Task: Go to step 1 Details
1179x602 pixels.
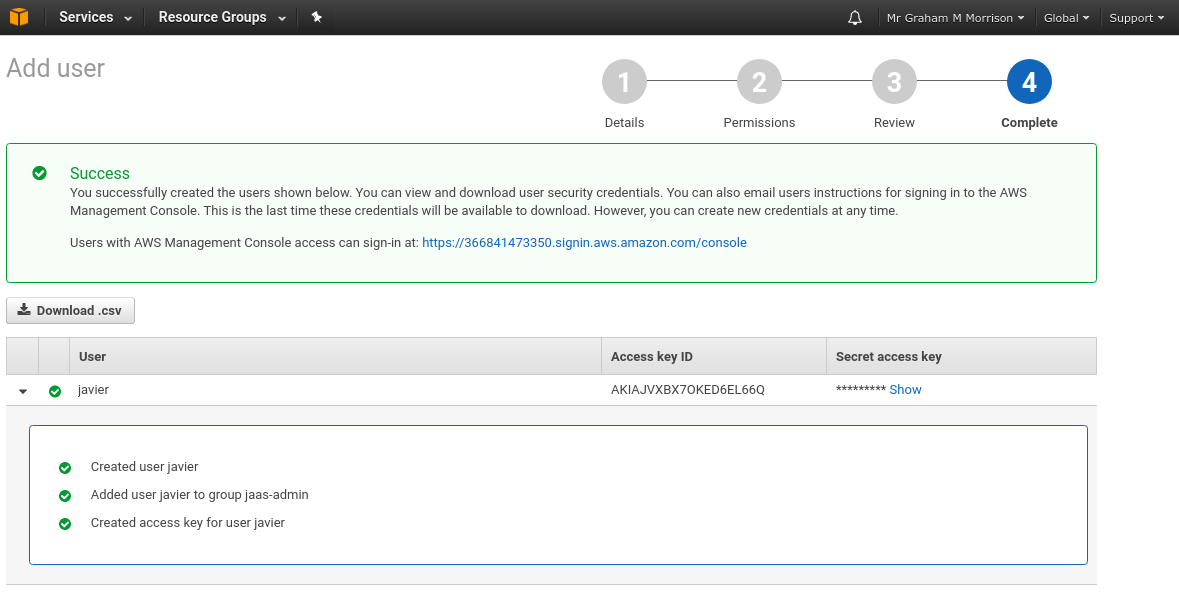Action: (x=624, y=82)
